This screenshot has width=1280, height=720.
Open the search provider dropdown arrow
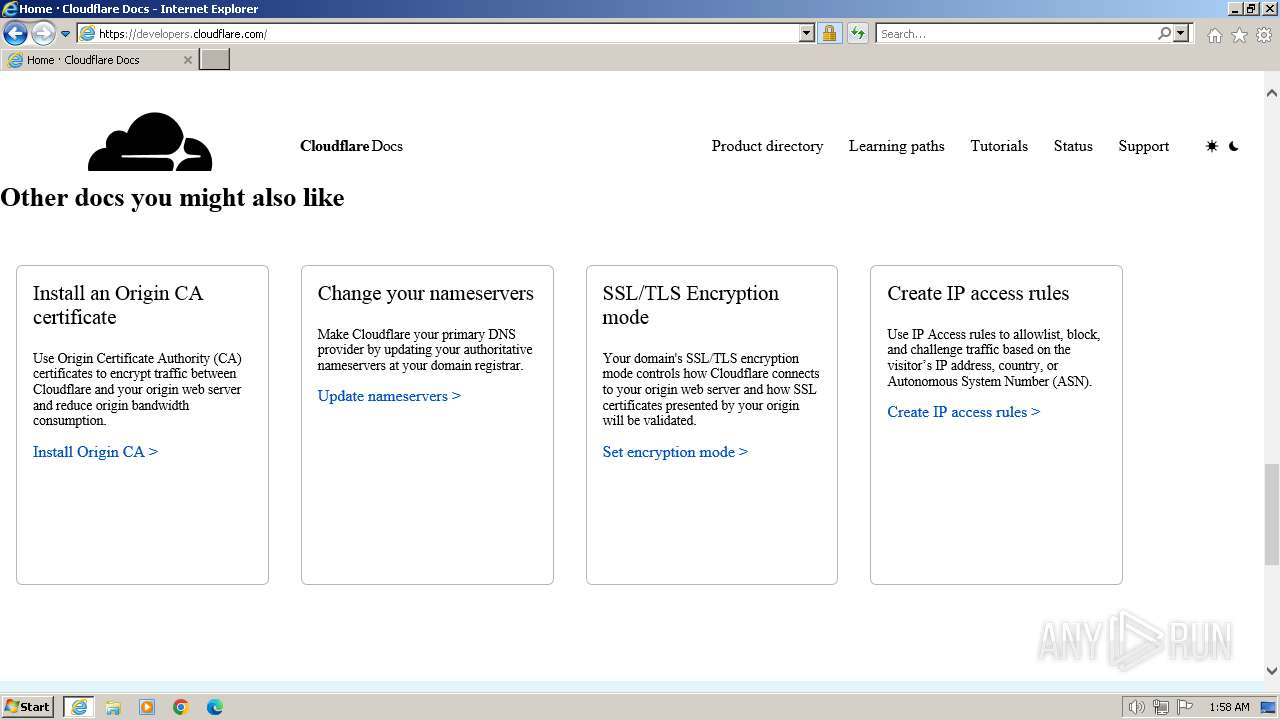point(1181,33)
